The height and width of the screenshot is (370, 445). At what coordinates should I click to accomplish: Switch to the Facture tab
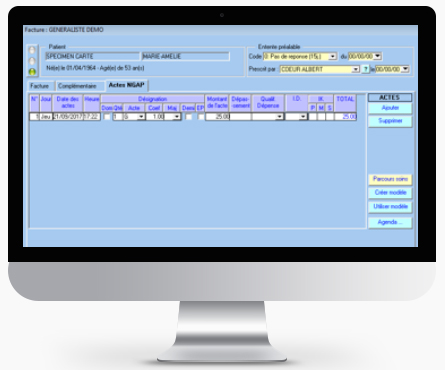click(40, 86)
